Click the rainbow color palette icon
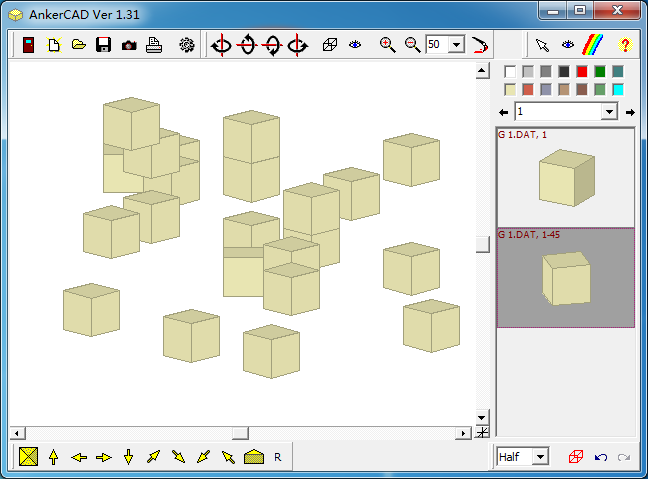This screenshot has height=479, width=648. click(594, 45)
